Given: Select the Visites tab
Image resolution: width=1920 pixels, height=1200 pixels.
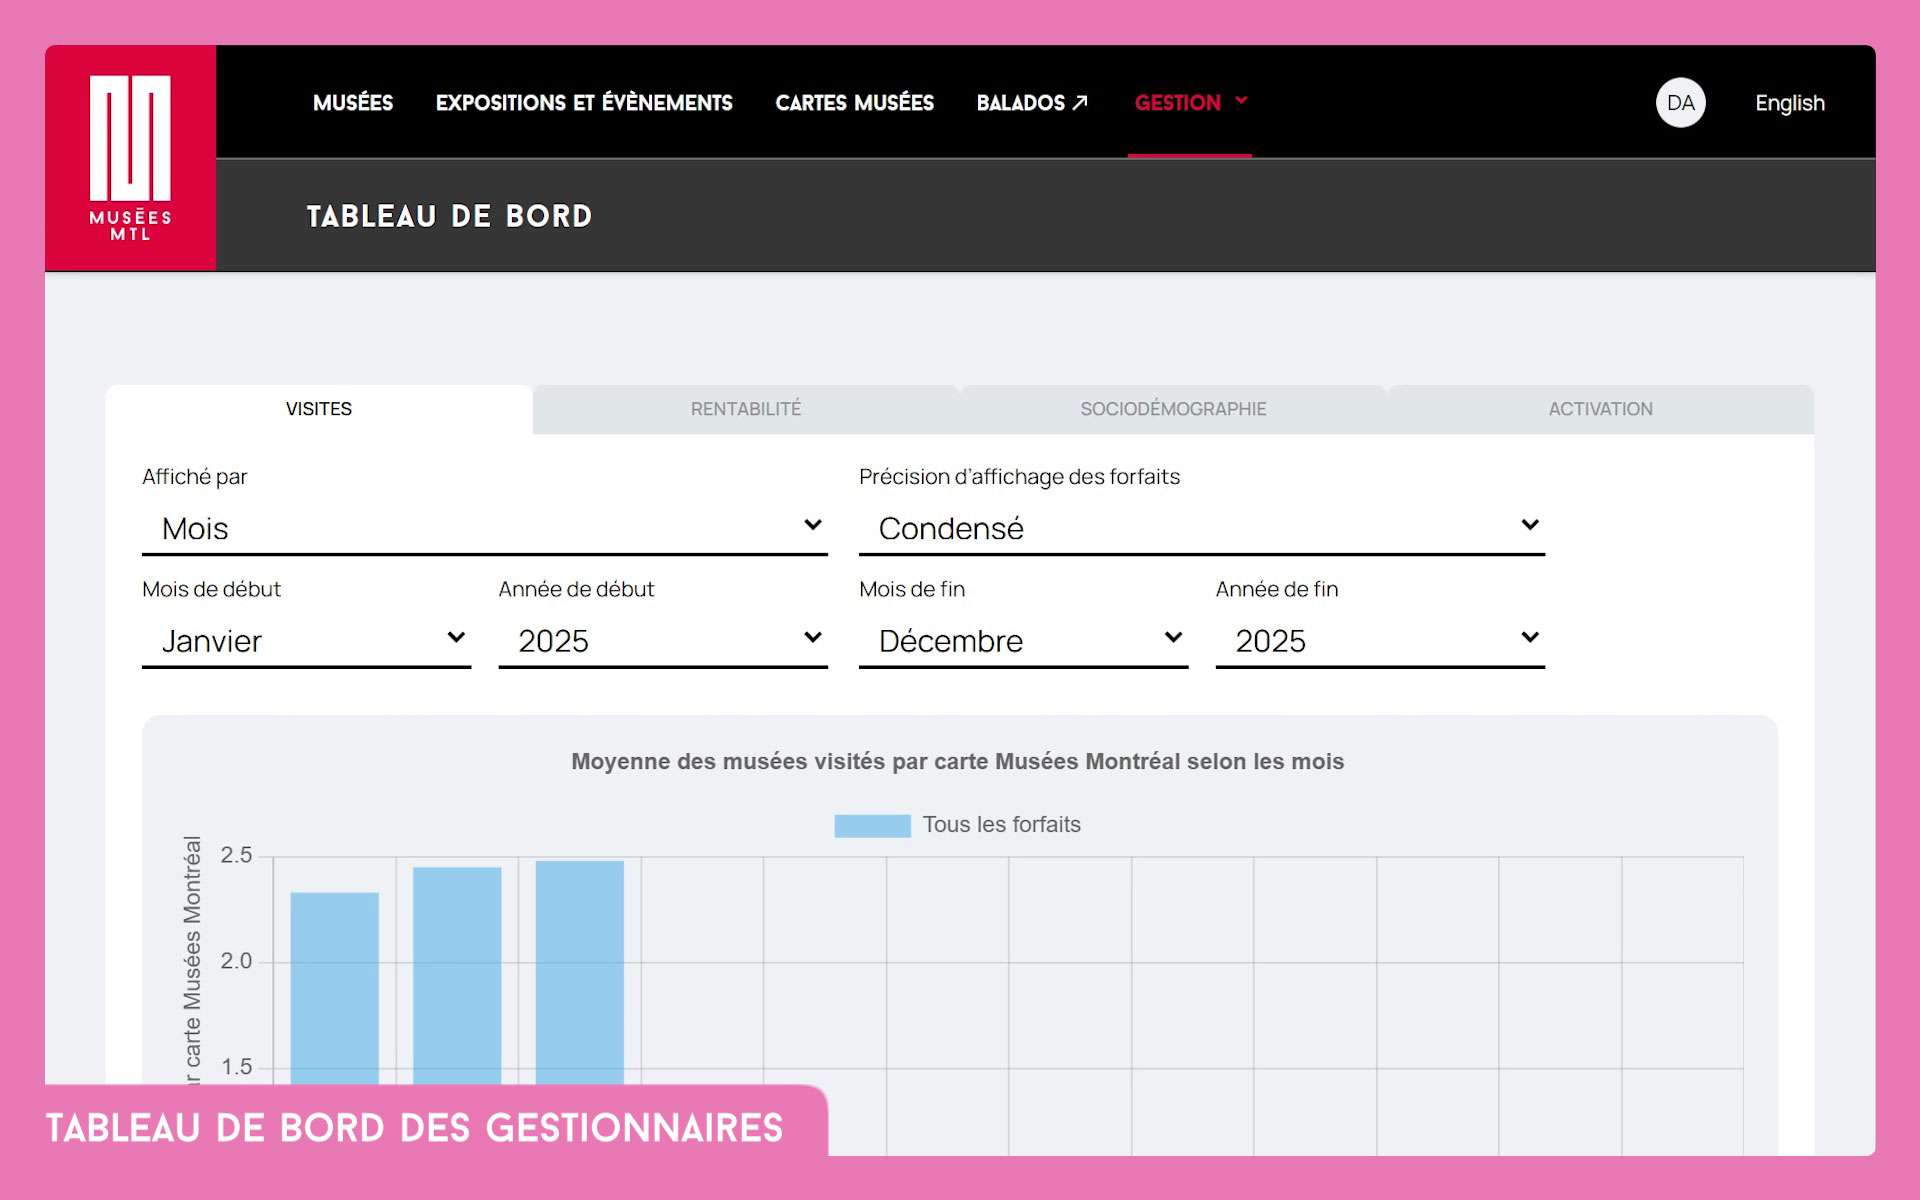Looking at the screenshot, I should [319, 409].
